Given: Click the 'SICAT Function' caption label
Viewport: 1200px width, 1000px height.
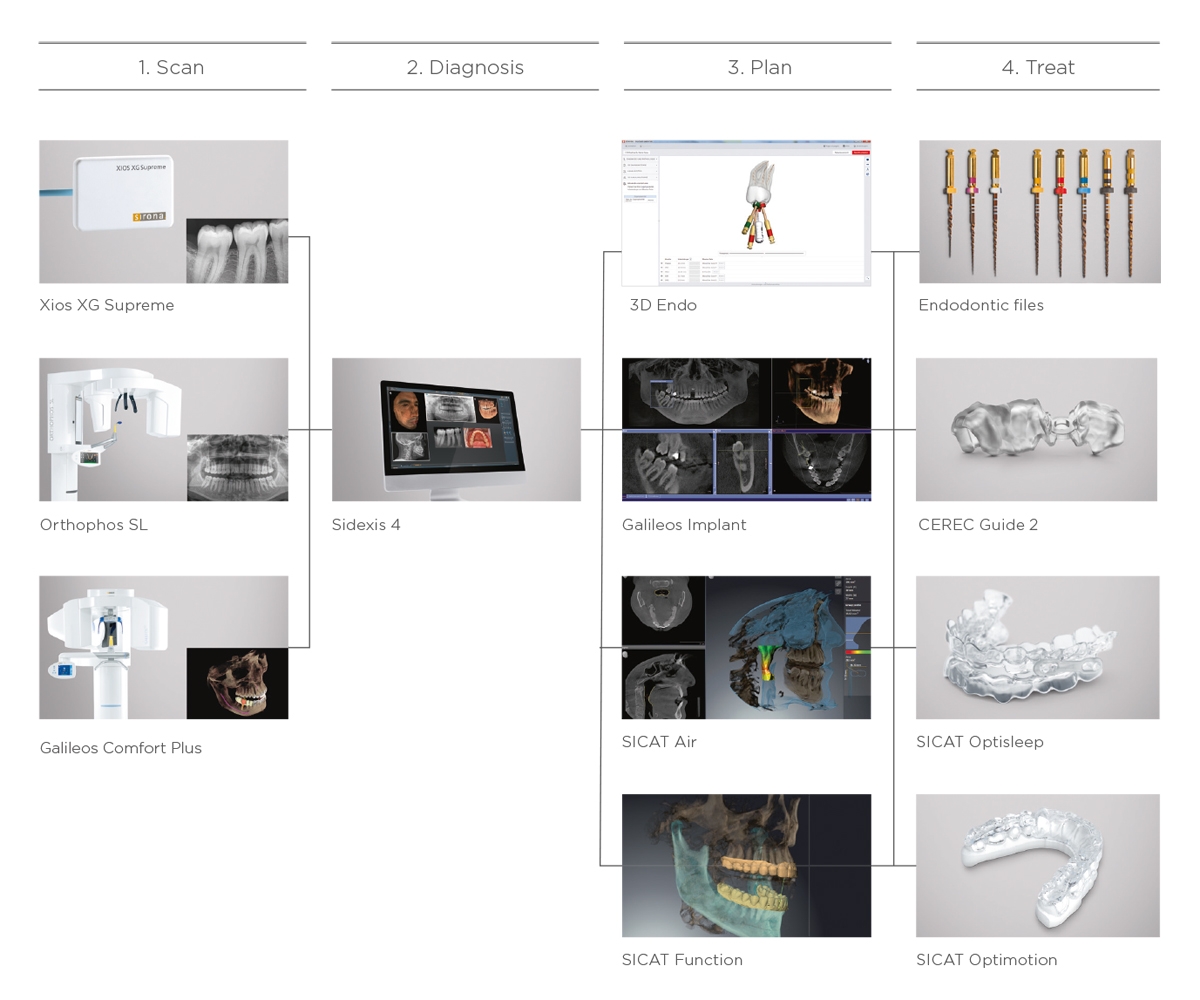Looking at the screenshot, I should pyautogui.click(x=682, y=960).
